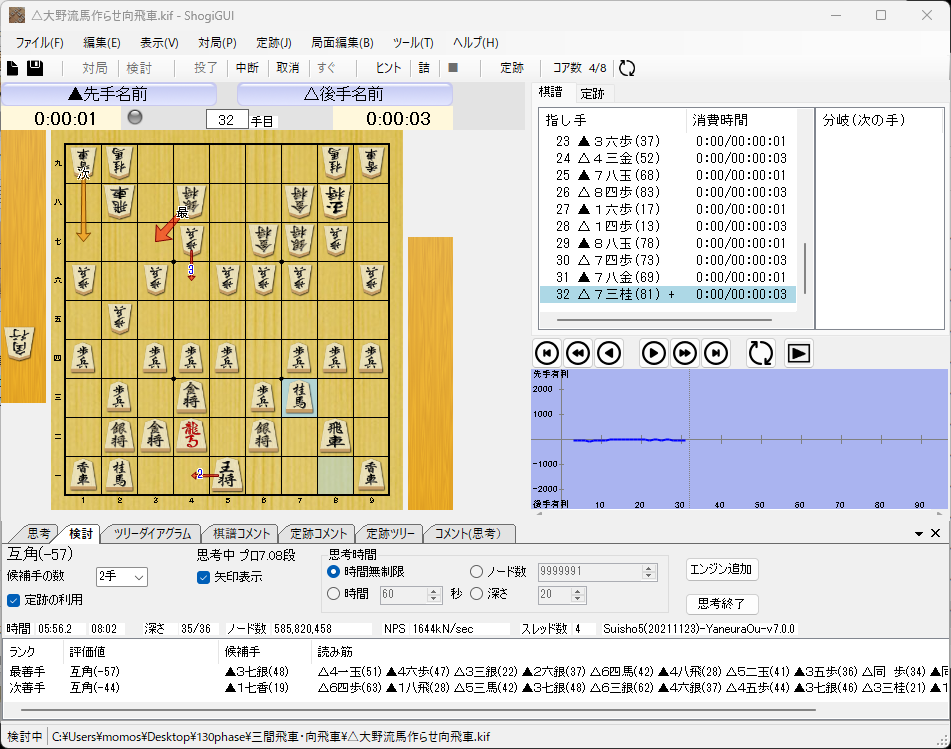
Task: Open the ツール(T) menu
Action: 413,42
